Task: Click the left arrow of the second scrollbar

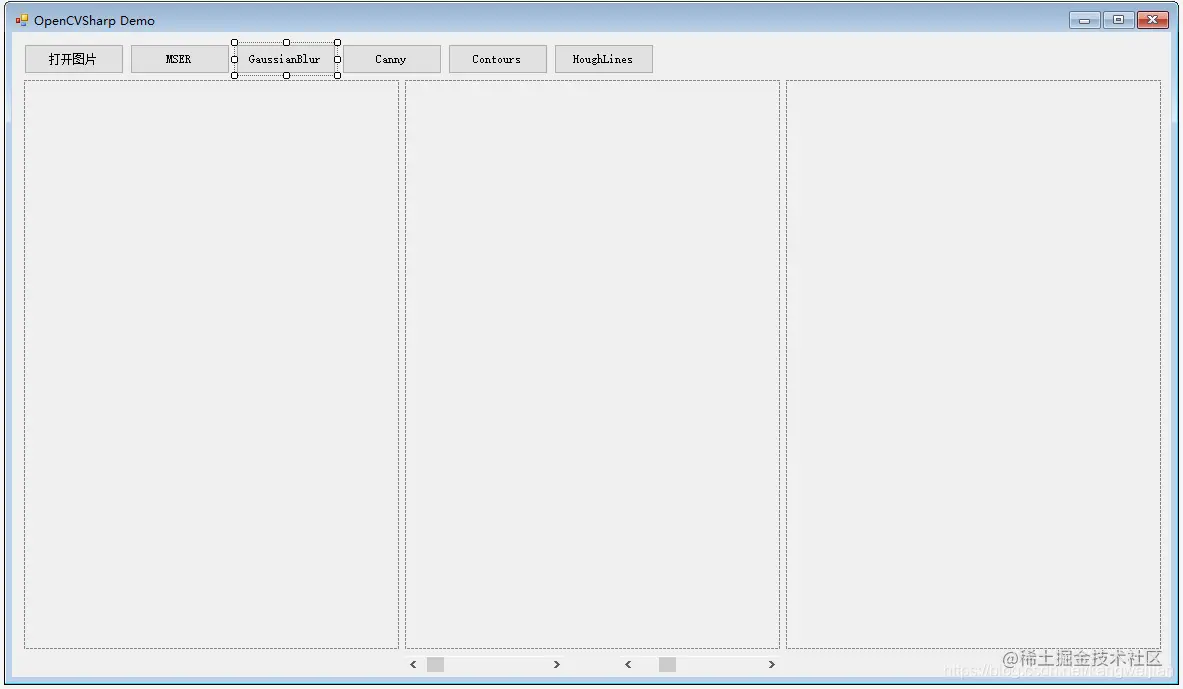Action: click(x=627, y=663)
